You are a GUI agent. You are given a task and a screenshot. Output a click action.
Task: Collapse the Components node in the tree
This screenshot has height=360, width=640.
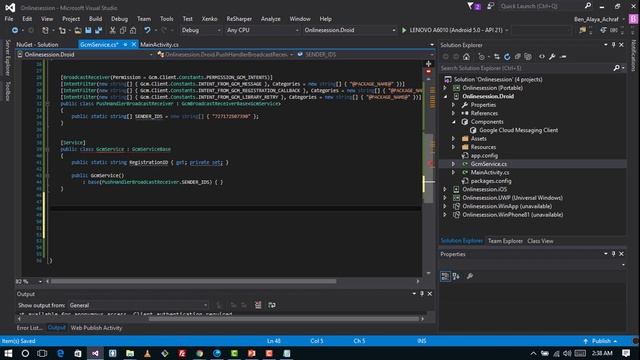pyautogui.click(x=453, y=122)
